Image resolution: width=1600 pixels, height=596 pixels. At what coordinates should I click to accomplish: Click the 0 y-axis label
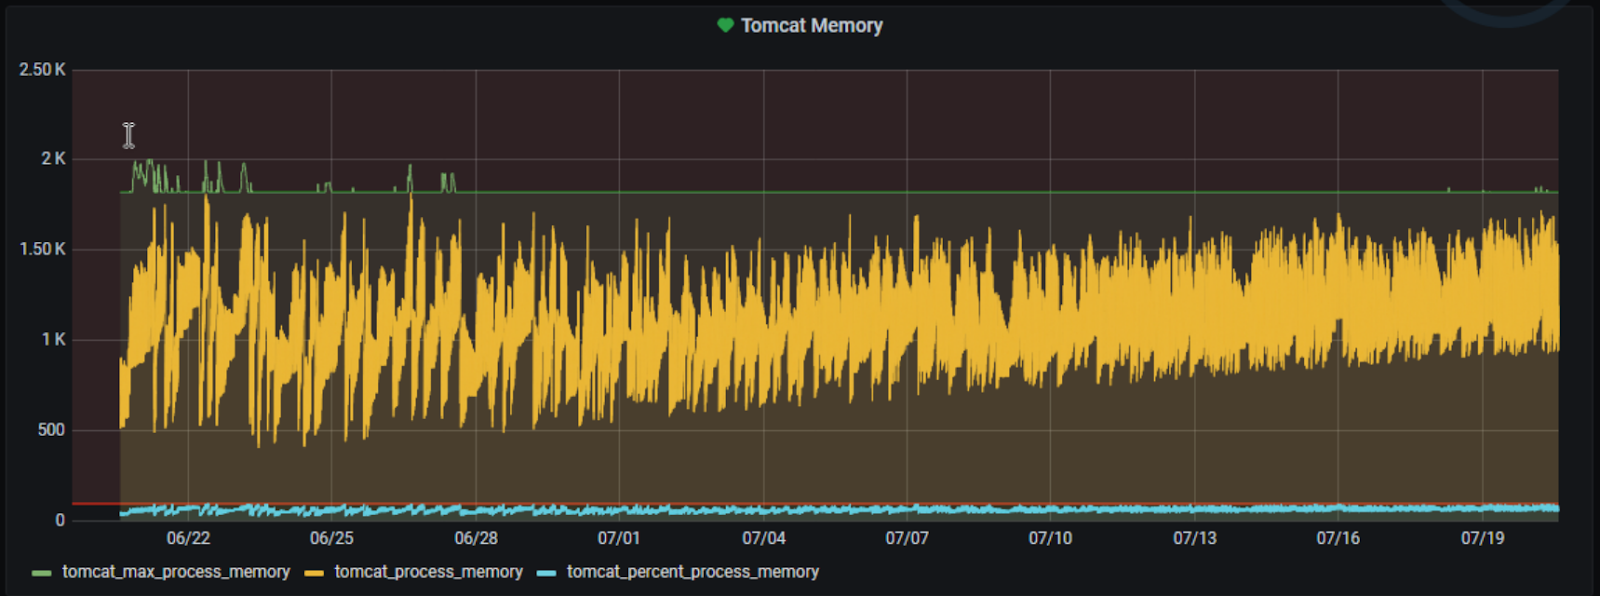pos(60,520)
